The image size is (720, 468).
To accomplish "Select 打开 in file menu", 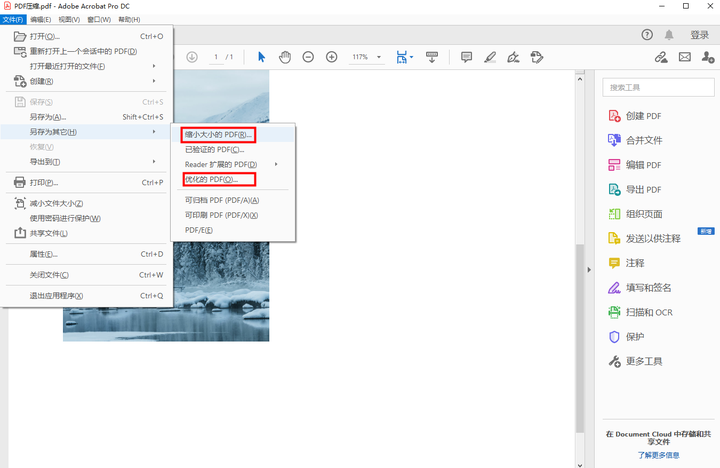I will pyautogui.click(x=87, y=36).
